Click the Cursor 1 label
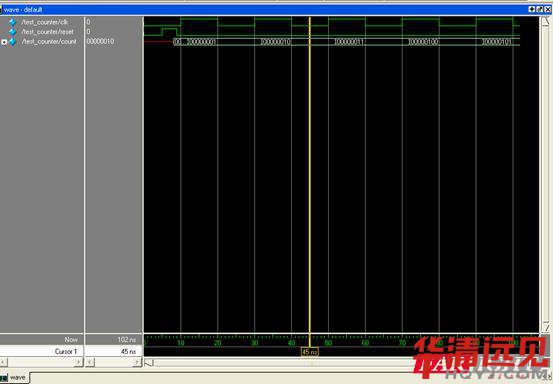Screen dimensions: 553x384 (x=66, y=352)
